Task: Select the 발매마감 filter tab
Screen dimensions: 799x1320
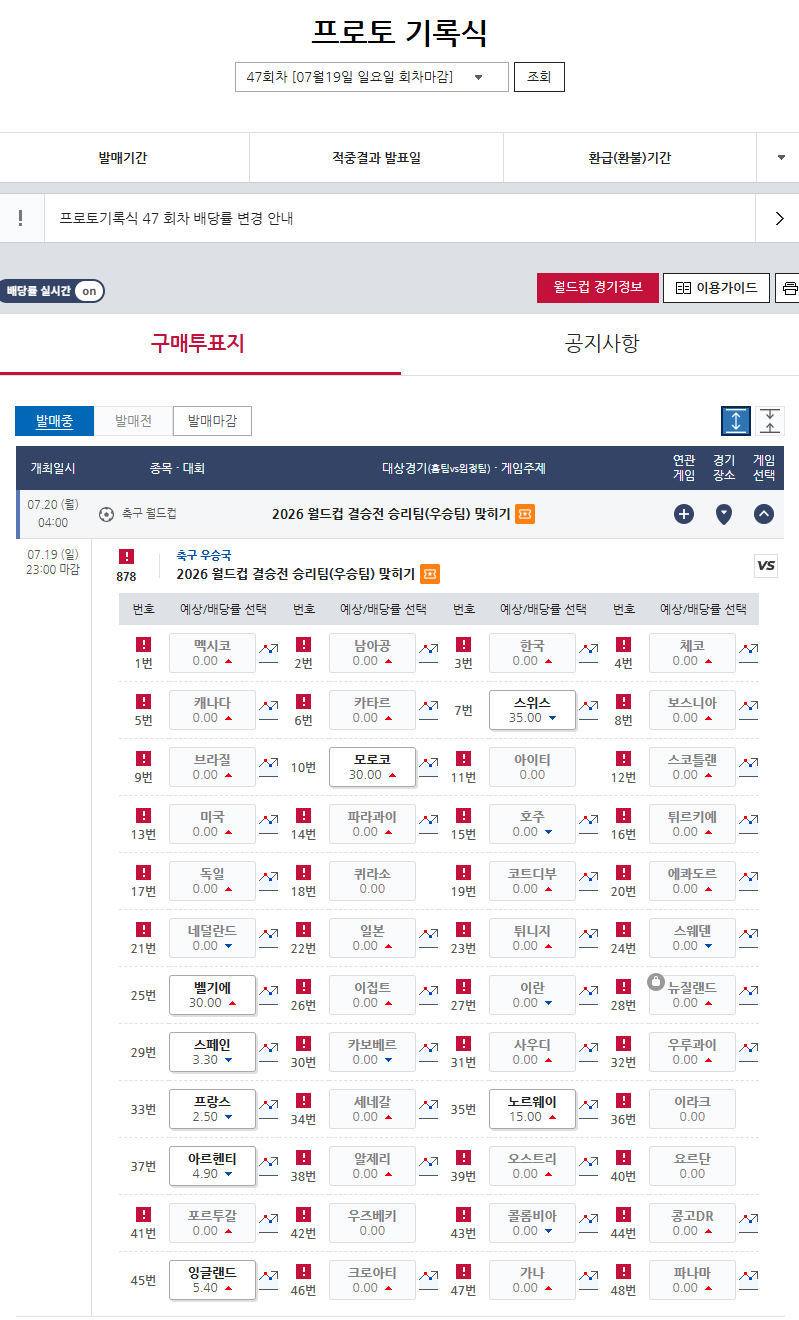Action: tap(212, 421)
